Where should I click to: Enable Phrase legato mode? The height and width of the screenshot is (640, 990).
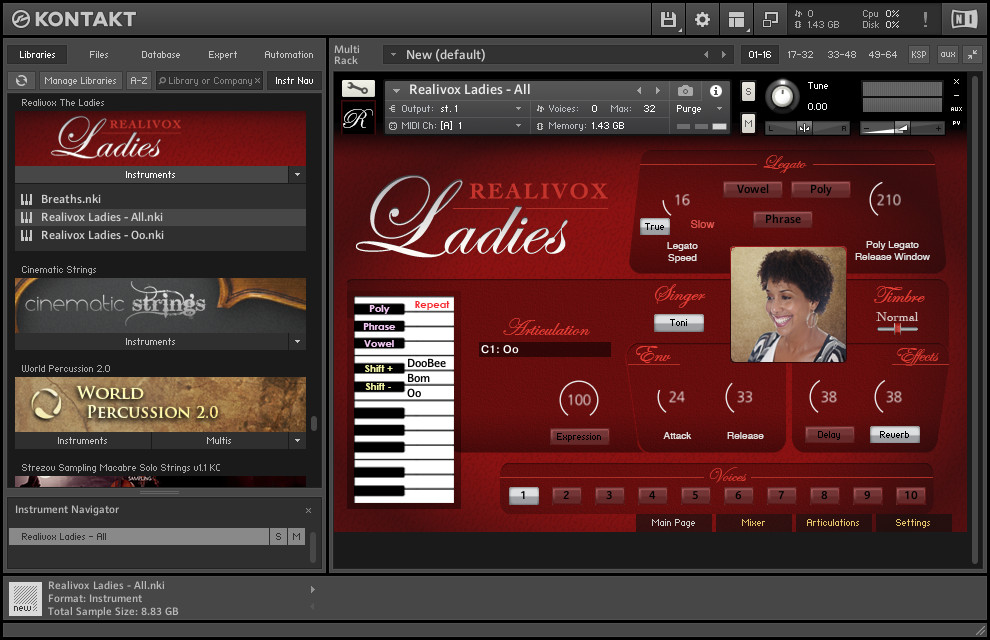[783, 219]
